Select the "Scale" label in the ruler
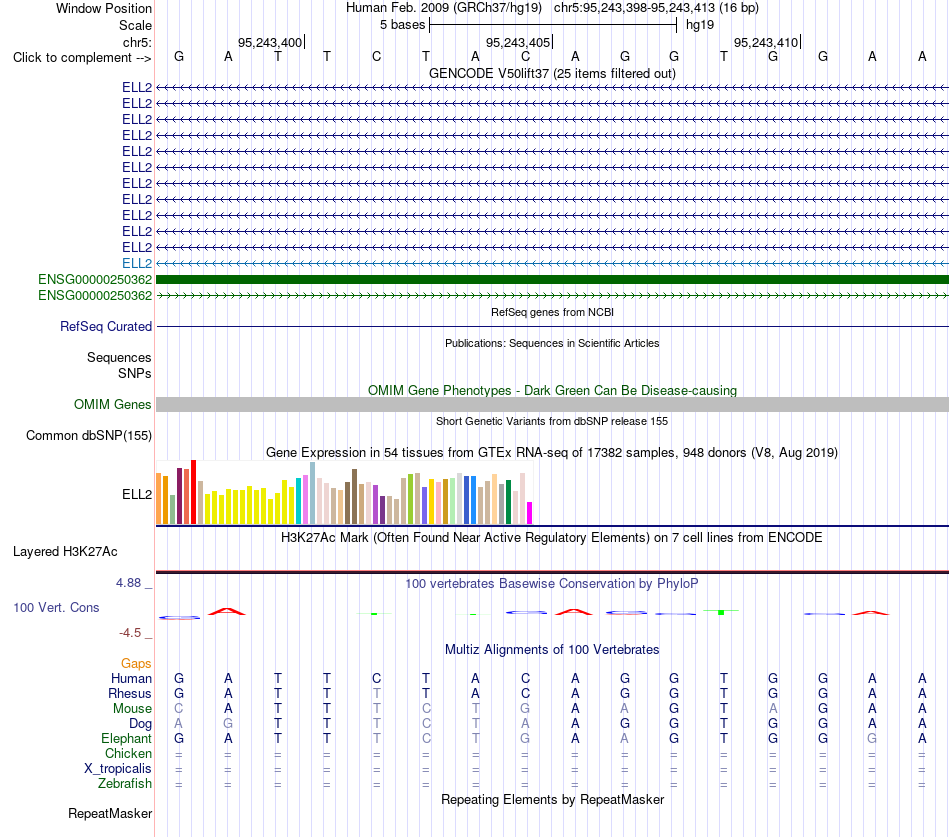 tap(135, 25)
